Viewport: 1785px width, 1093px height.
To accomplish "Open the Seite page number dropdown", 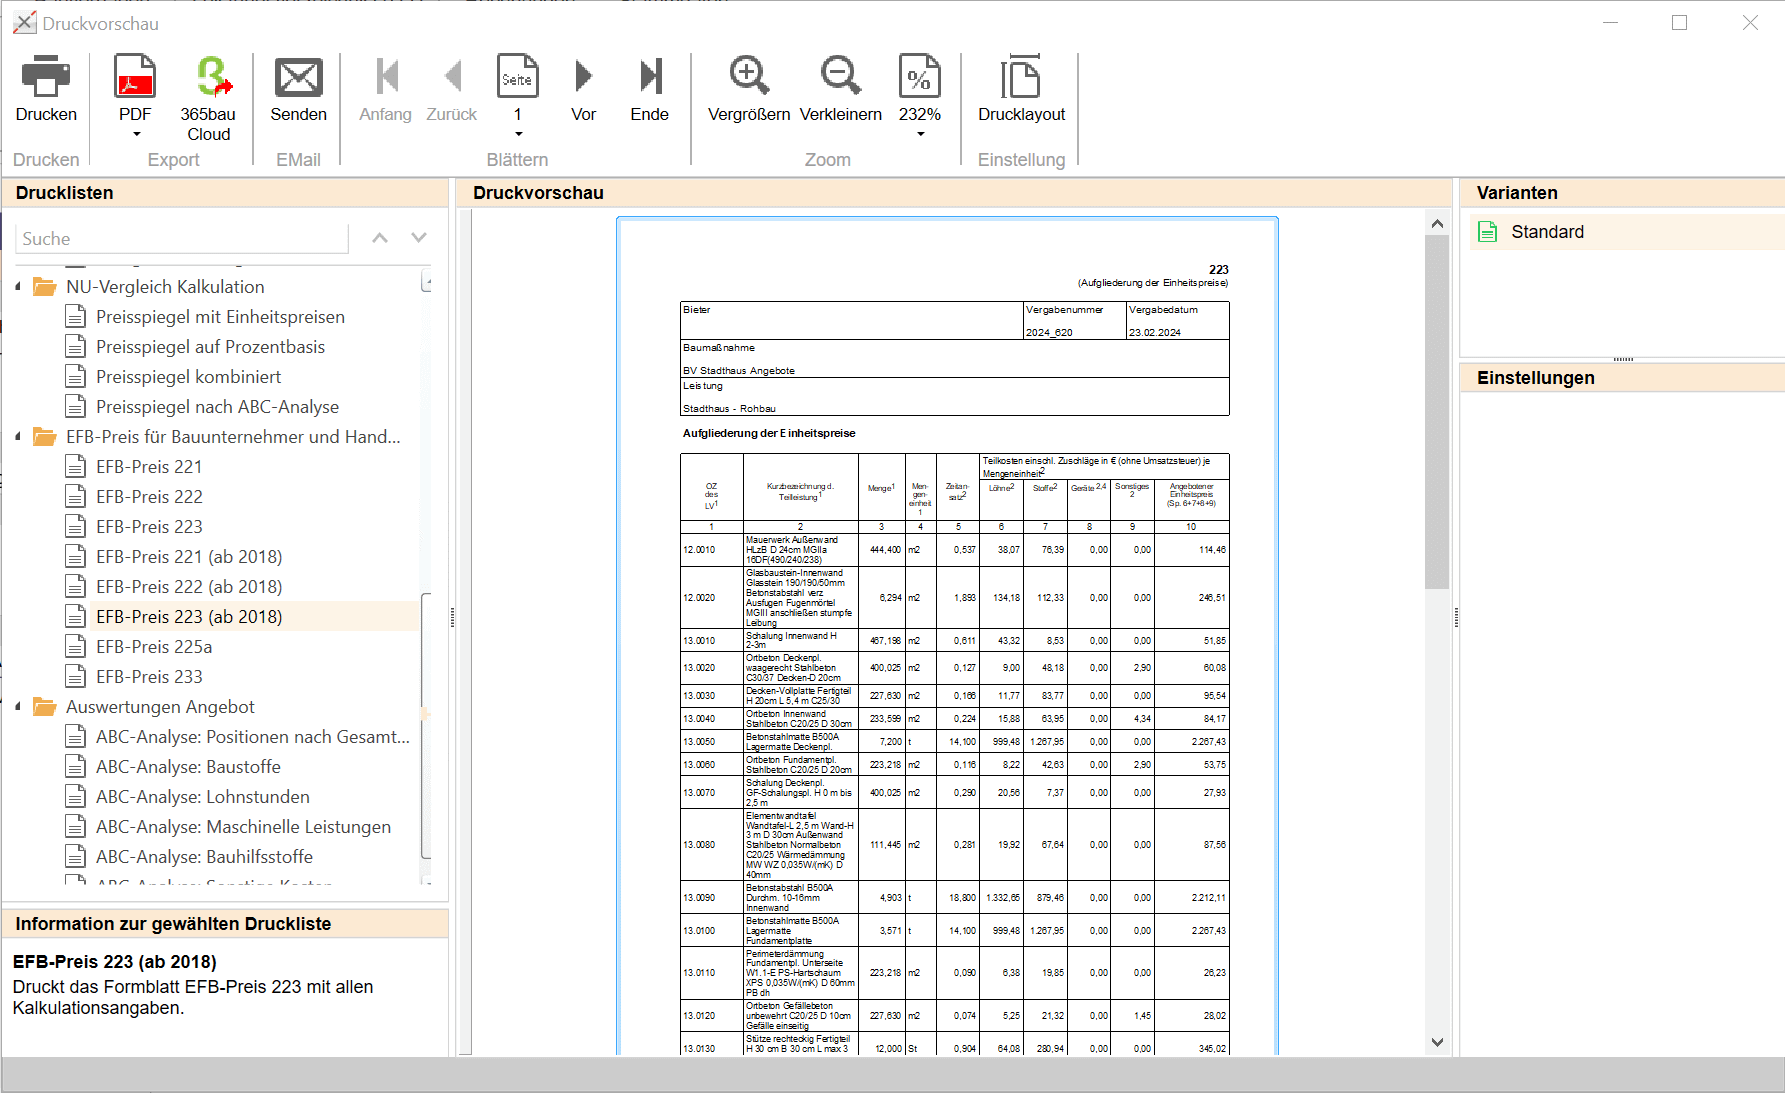I will tap(518, 134).
